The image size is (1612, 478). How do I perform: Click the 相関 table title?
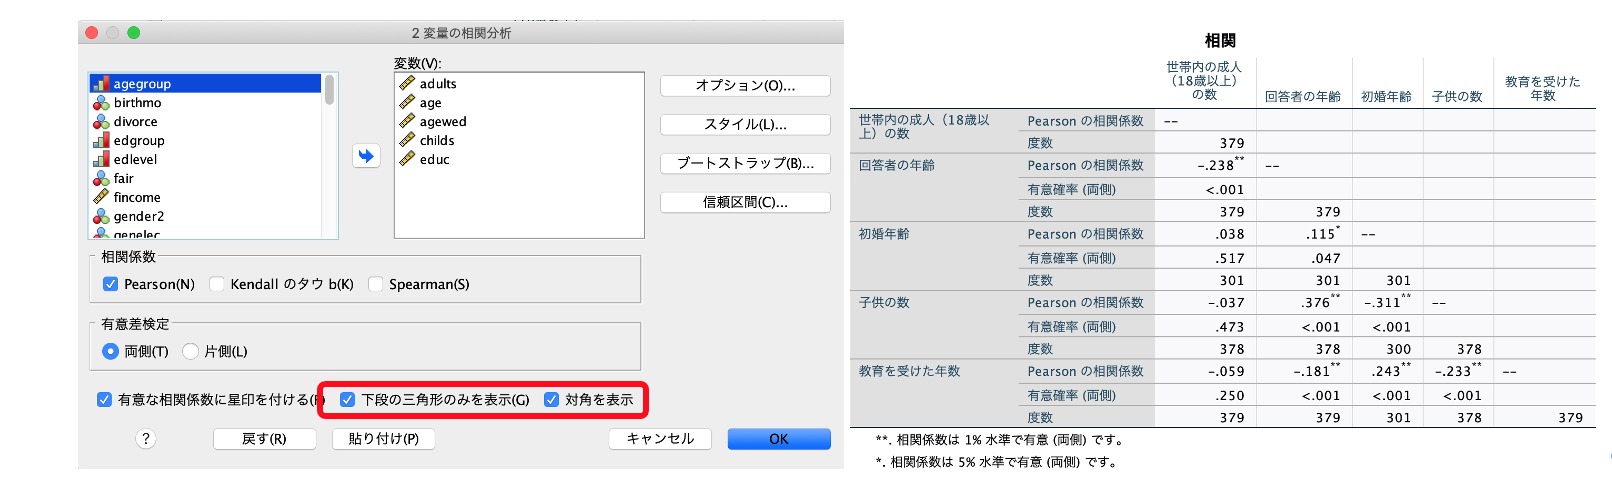click(1220, 41)
